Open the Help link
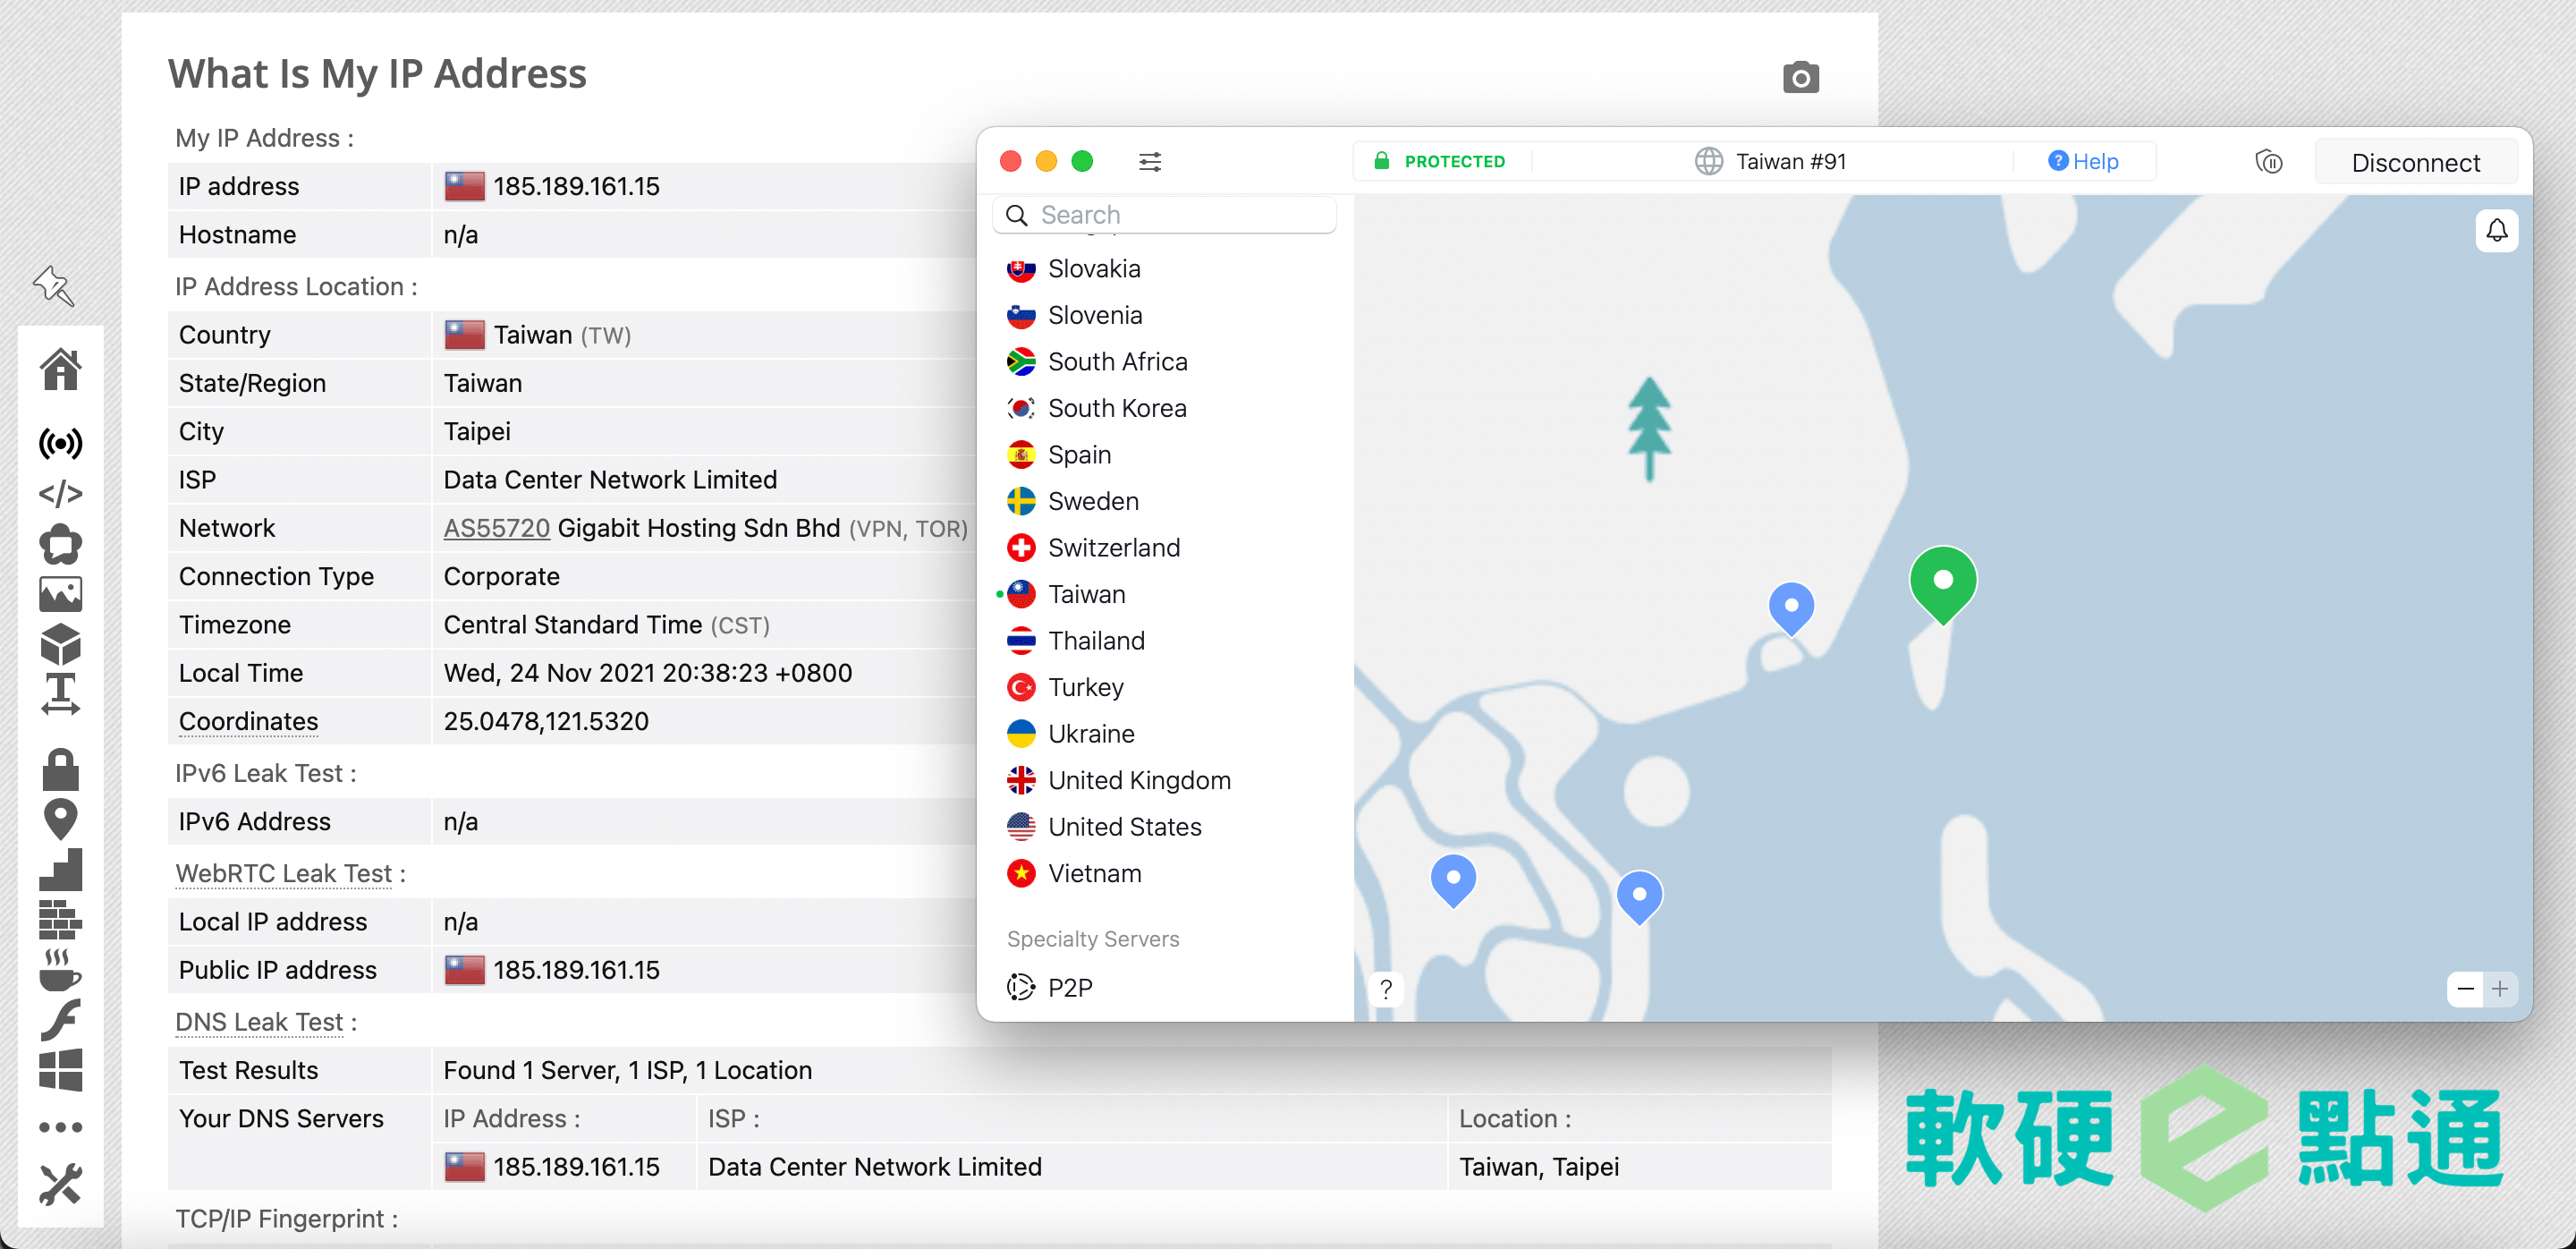This screenshot has height=1249, width=2576. (x=2084, y=161)
